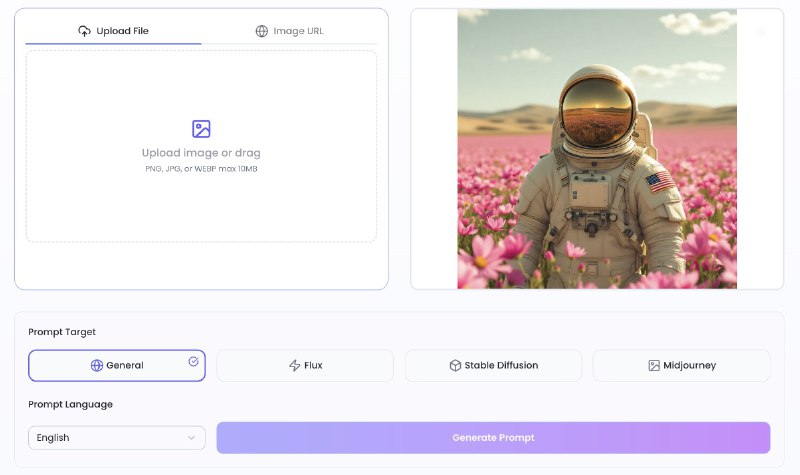Screen dimensions: 800x475
Task: Click the lightning bolt icon next to Flux
Action: pos(294,366)
